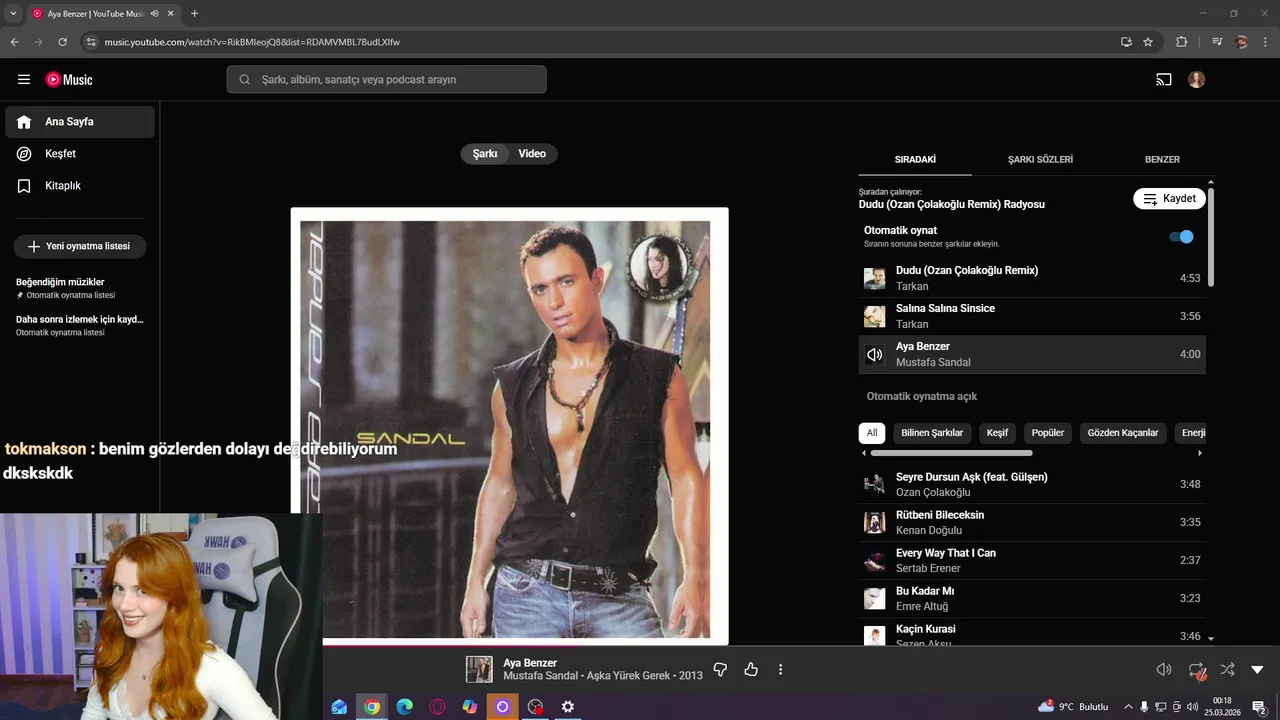
Task: Select the Keşif filter chip
Action: click(997, 433)
